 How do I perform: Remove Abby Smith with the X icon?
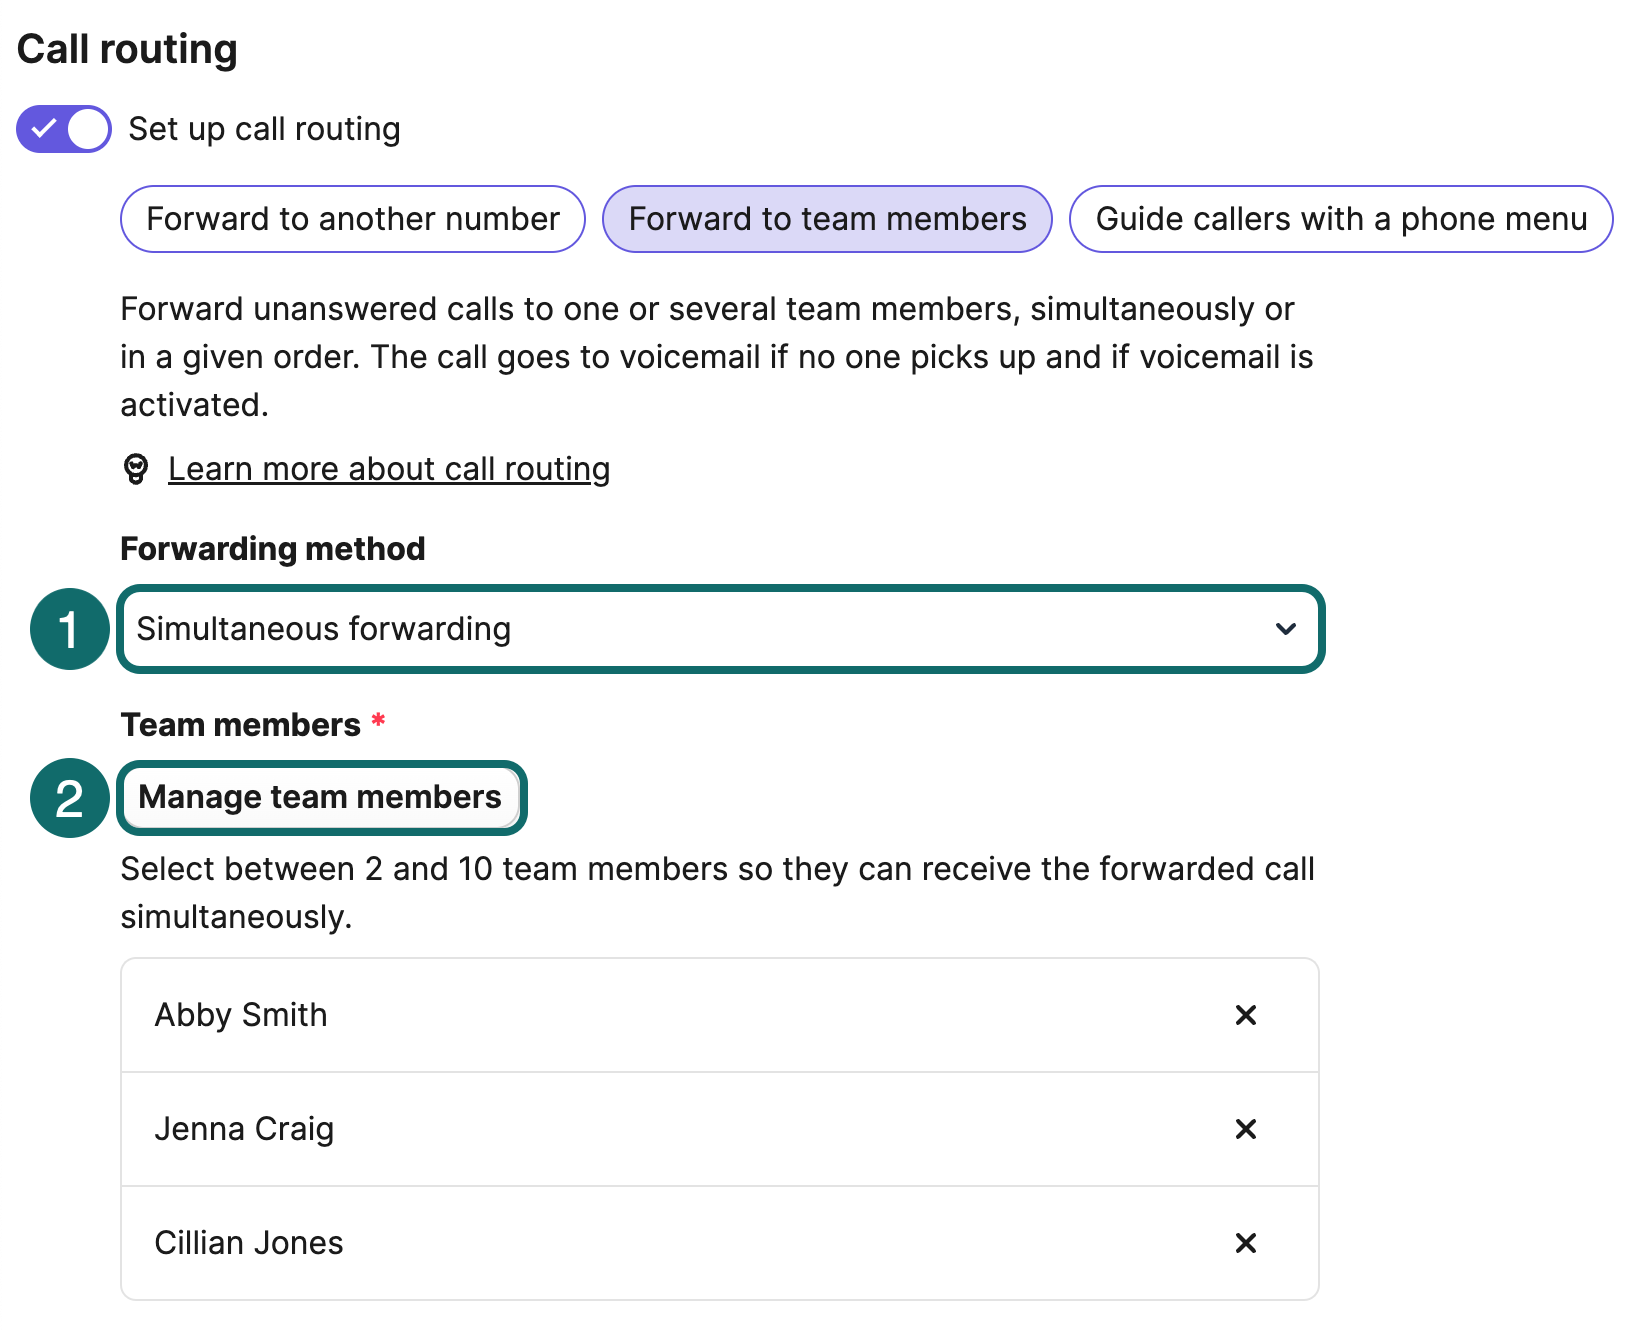pos(1245,1015)
